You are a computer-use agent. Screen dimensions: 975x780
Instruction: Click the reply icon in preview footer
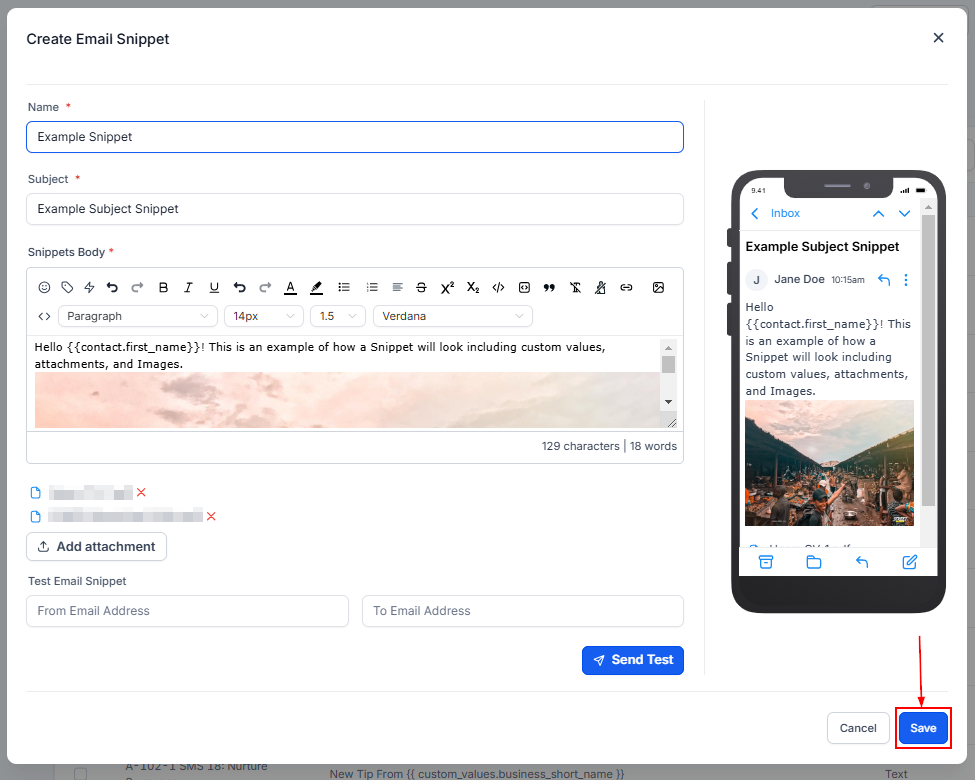coord(862,562)
